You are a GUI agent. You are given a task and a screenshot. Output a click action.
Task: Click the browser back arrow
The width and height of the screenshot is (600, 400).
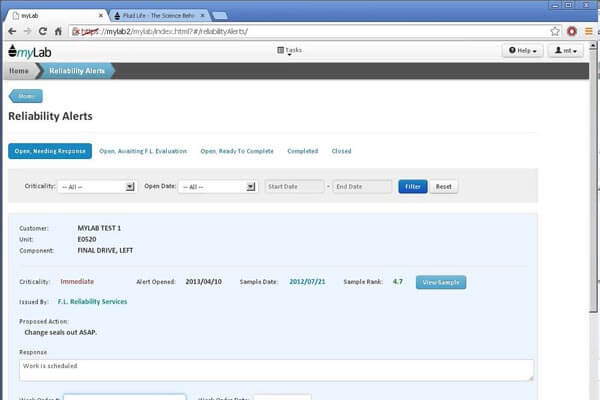point(11,31)
